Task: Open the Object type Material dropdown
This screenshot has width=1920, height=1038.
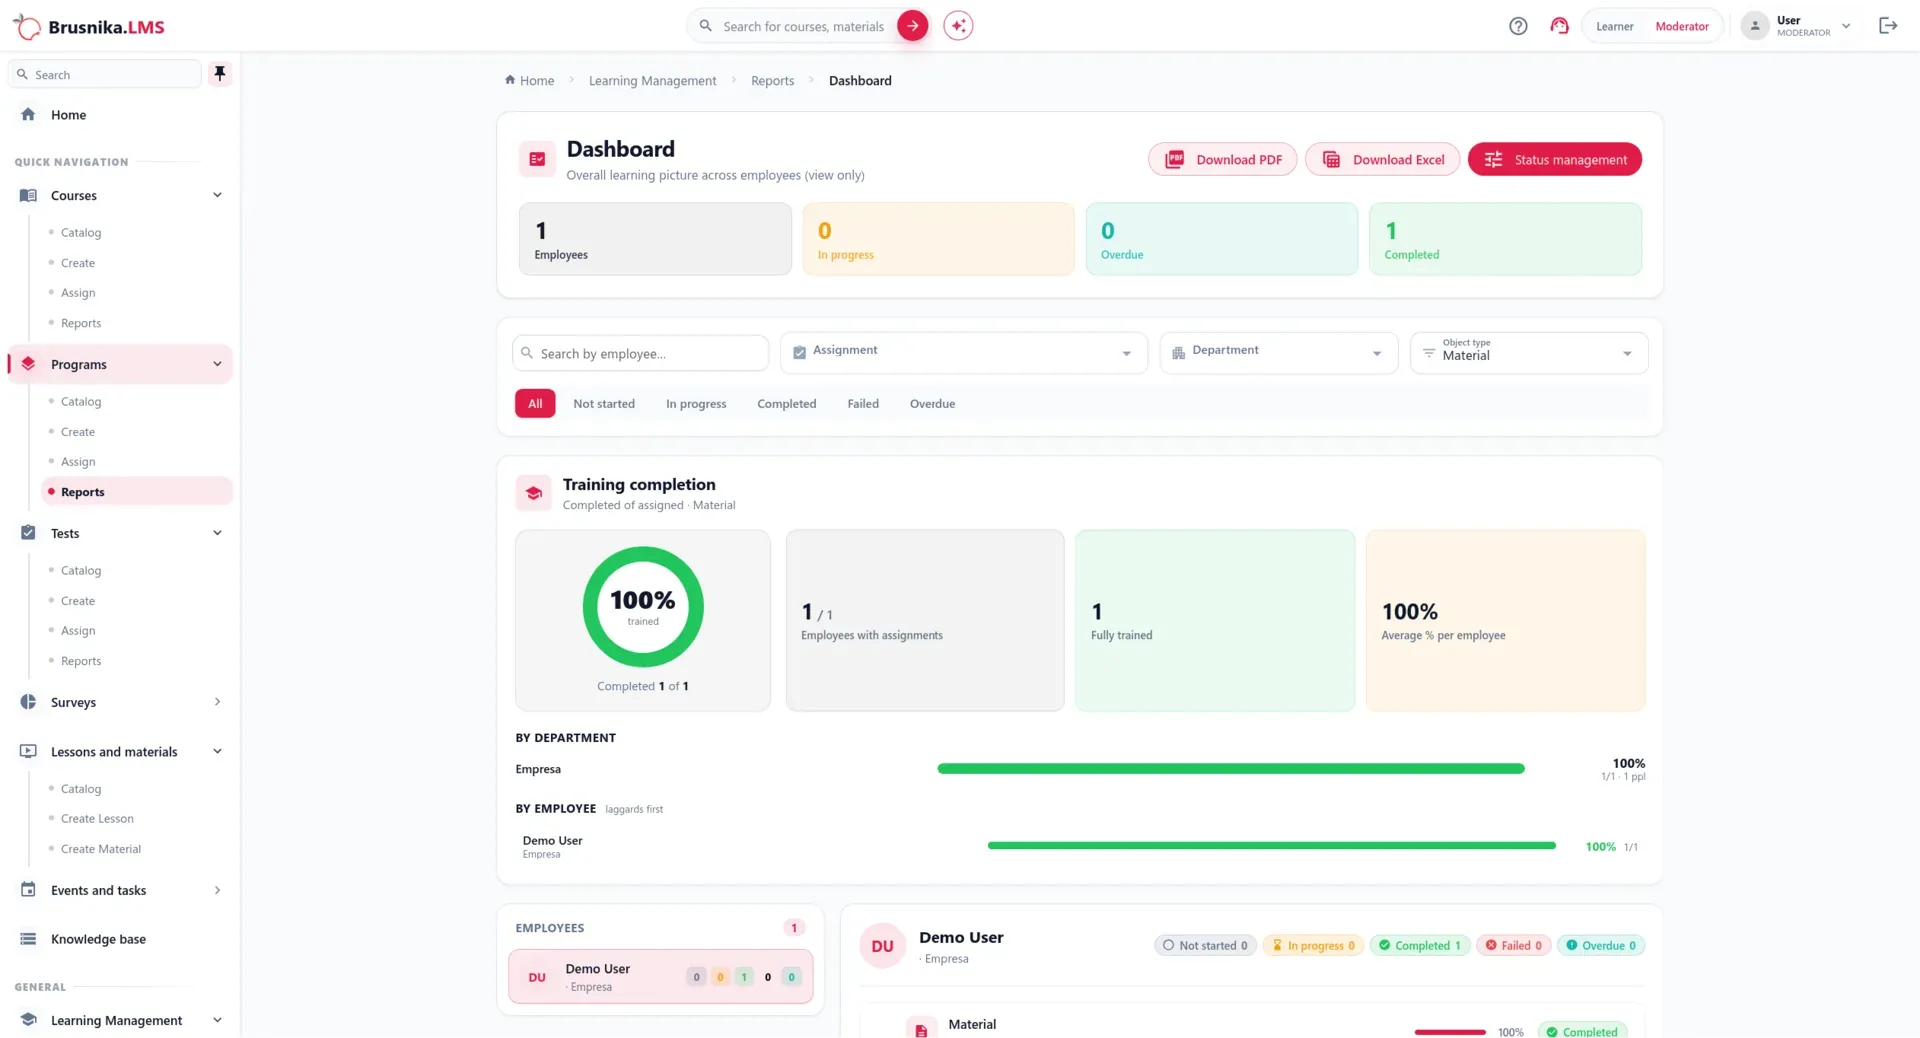Action: [1529, 353]
